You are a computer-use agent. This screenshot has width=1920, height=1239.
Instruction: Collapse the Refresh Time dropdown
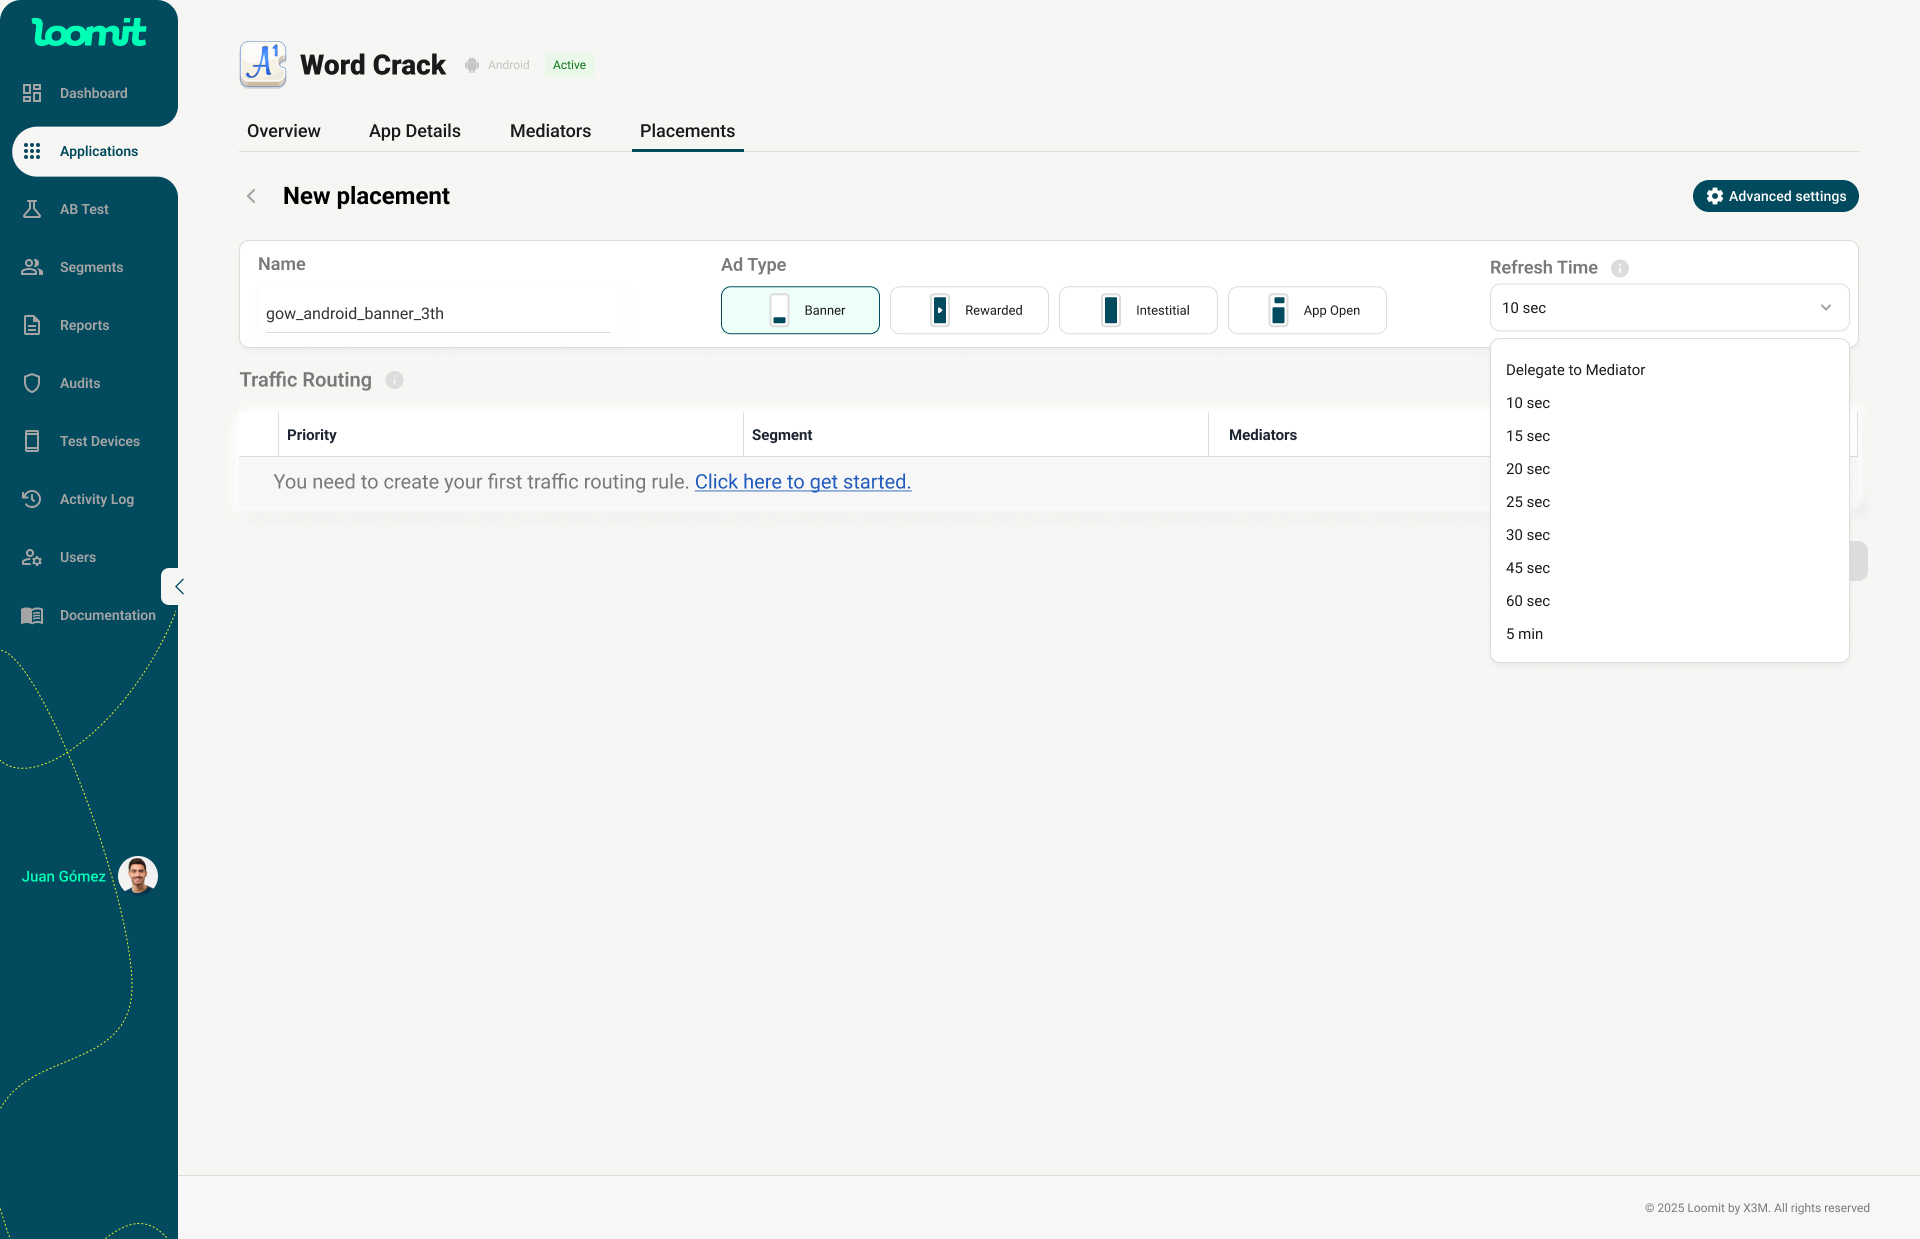[x=1825, y=308]
